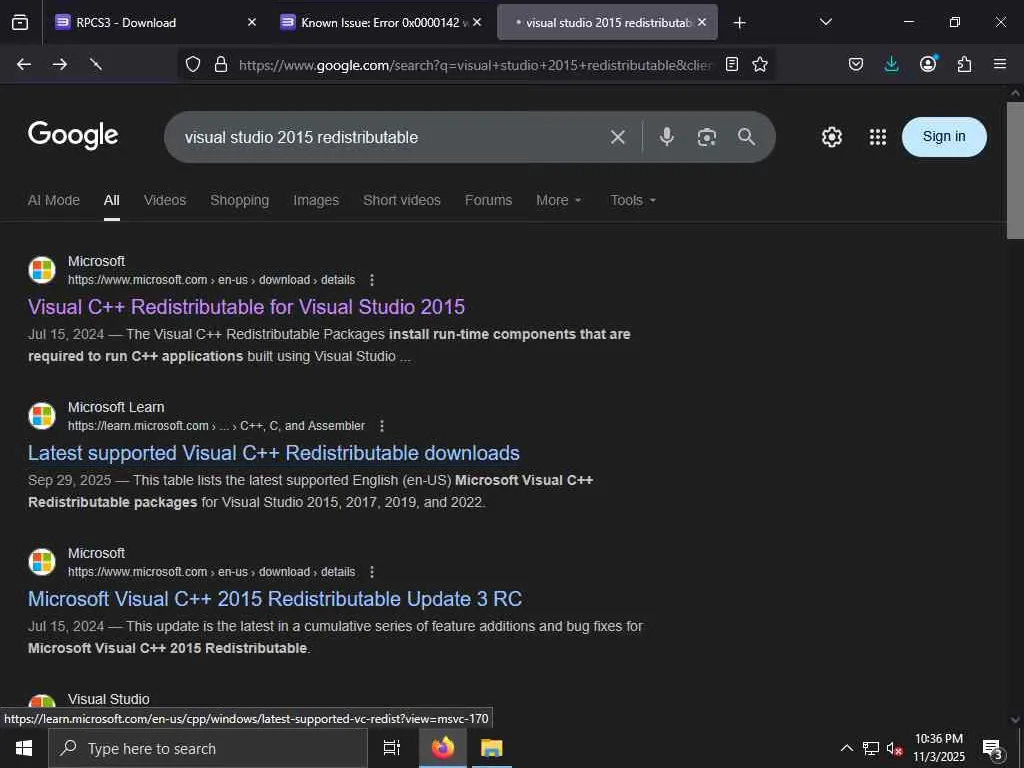Click the Save to Pocket icon
Screen dimensions: 1024x768
856,64
